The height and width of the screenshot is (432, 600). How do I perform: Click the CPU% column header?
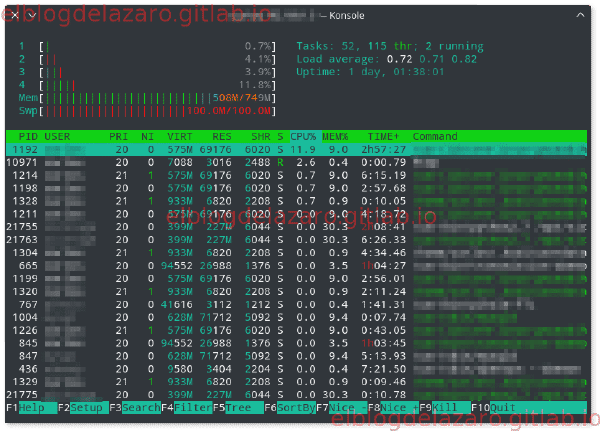click(303, 137)
